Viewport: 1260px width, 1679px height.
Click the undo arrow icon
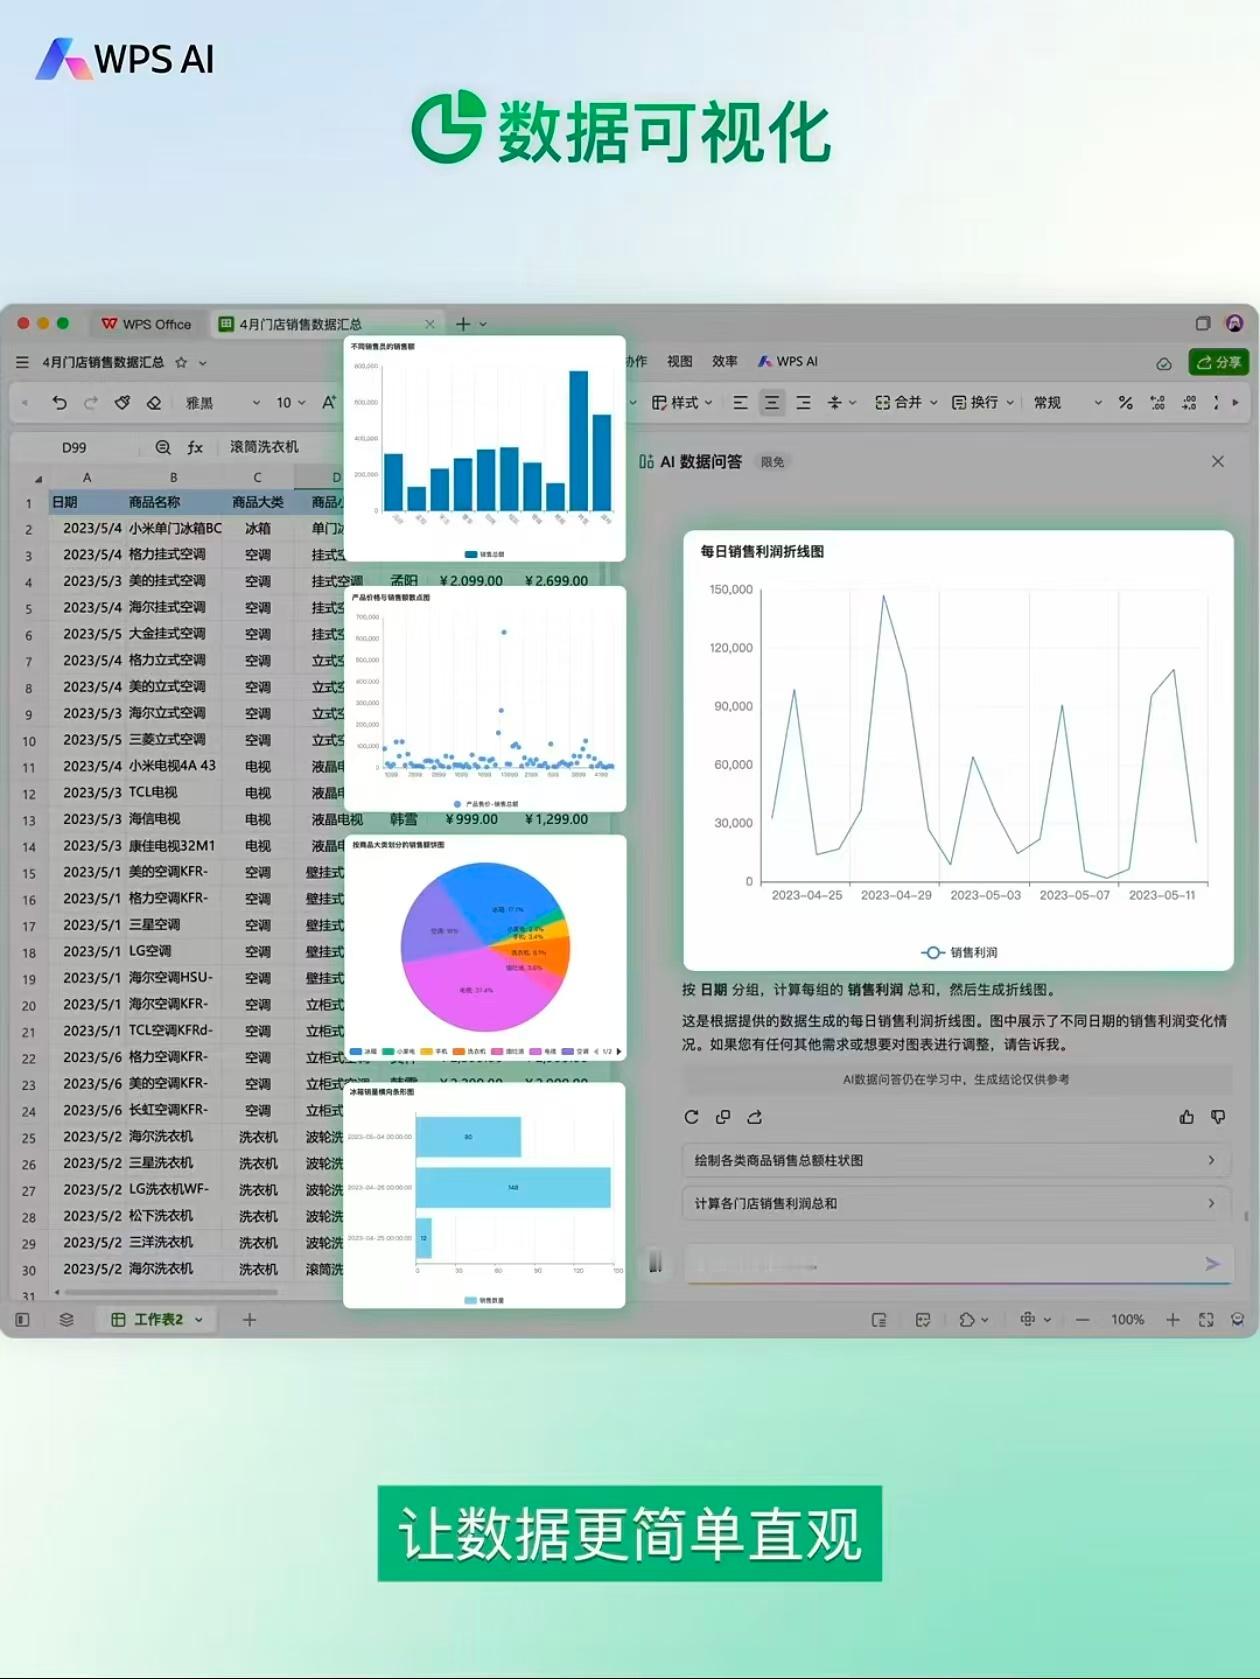(x=60, y=403)
